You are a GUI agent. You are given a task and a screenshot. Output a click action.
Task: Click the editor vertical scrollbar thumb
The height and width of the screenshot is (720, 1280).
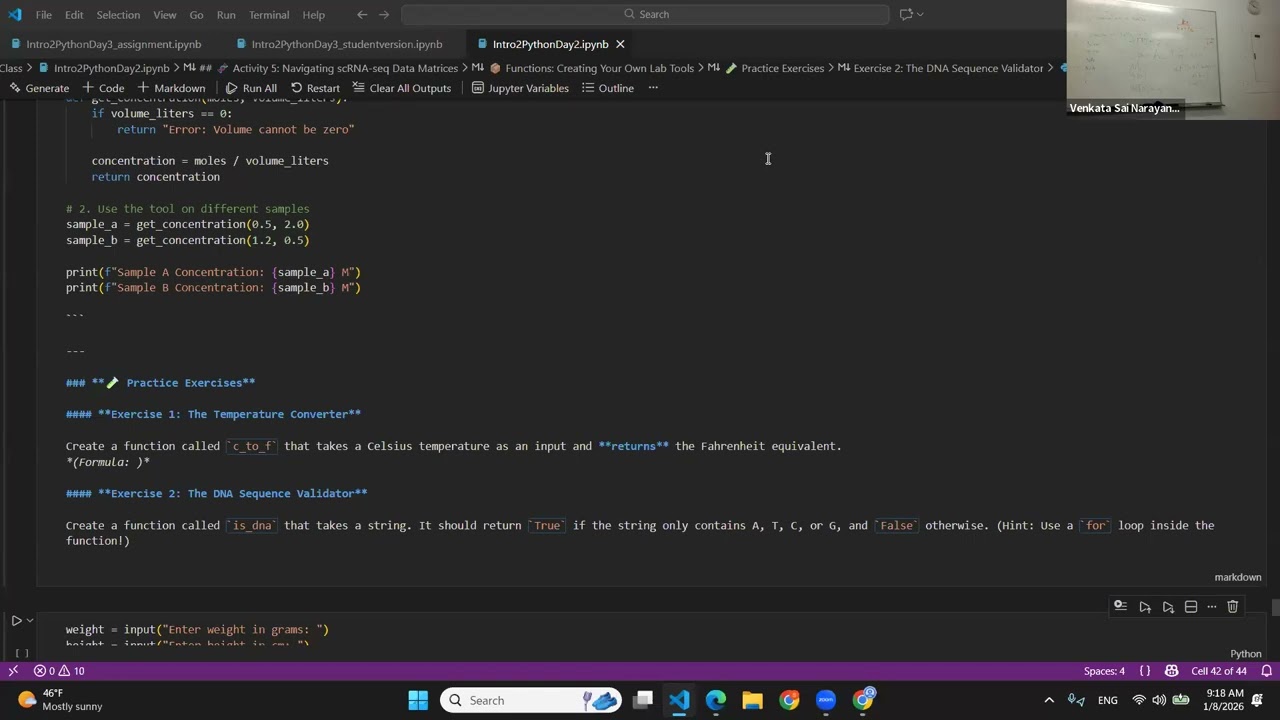tap(1275, 608)
